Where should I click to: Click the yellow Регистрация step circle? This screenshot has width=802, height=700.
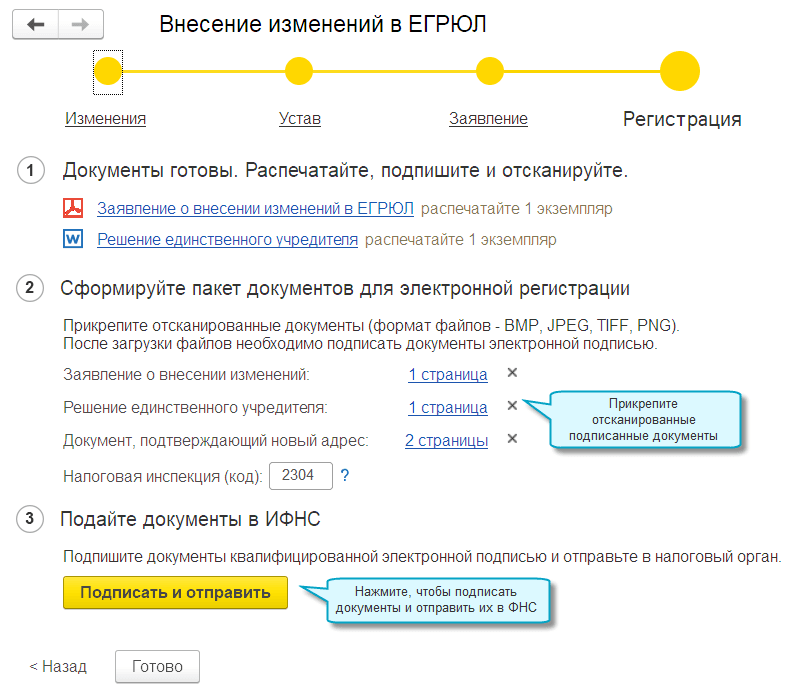point(680,71)
